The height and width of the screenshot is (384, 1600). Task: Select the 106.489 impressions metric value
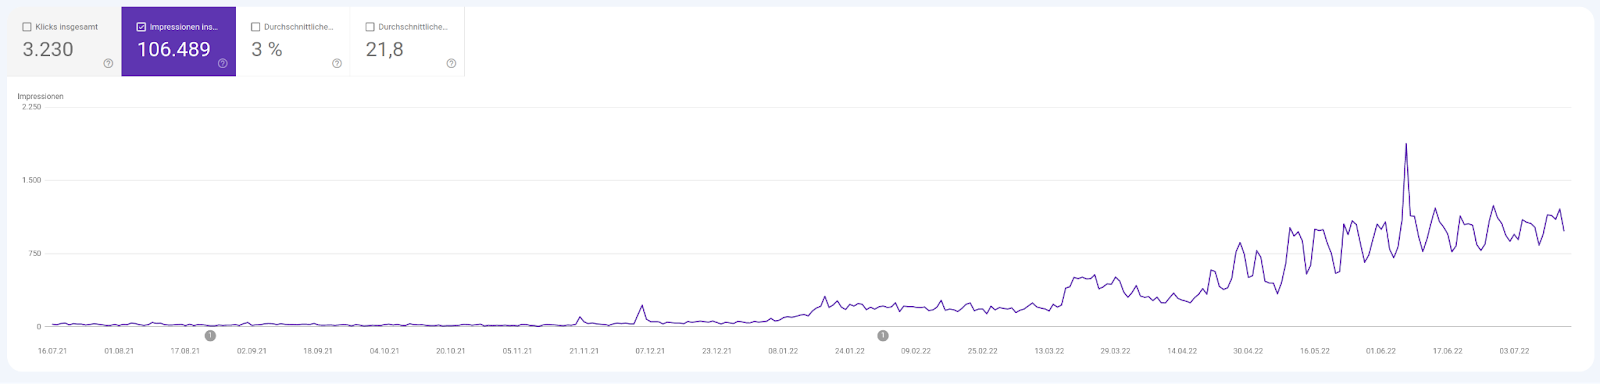tap(174, 49)
